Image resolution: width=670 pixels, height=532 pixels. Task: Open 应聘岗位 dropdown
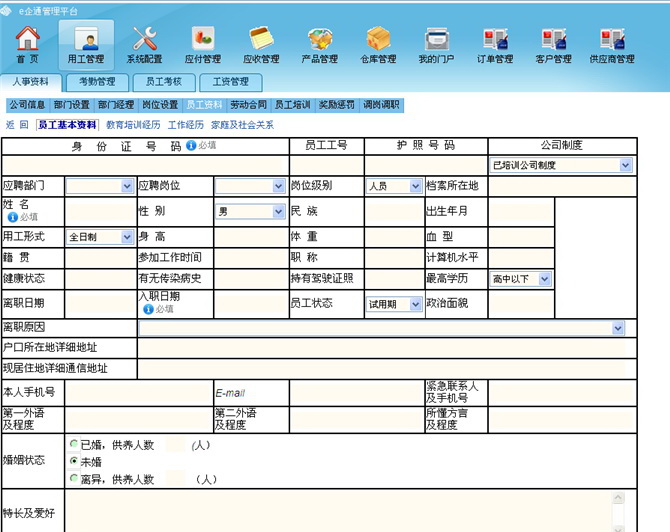[x=250, y=186]
